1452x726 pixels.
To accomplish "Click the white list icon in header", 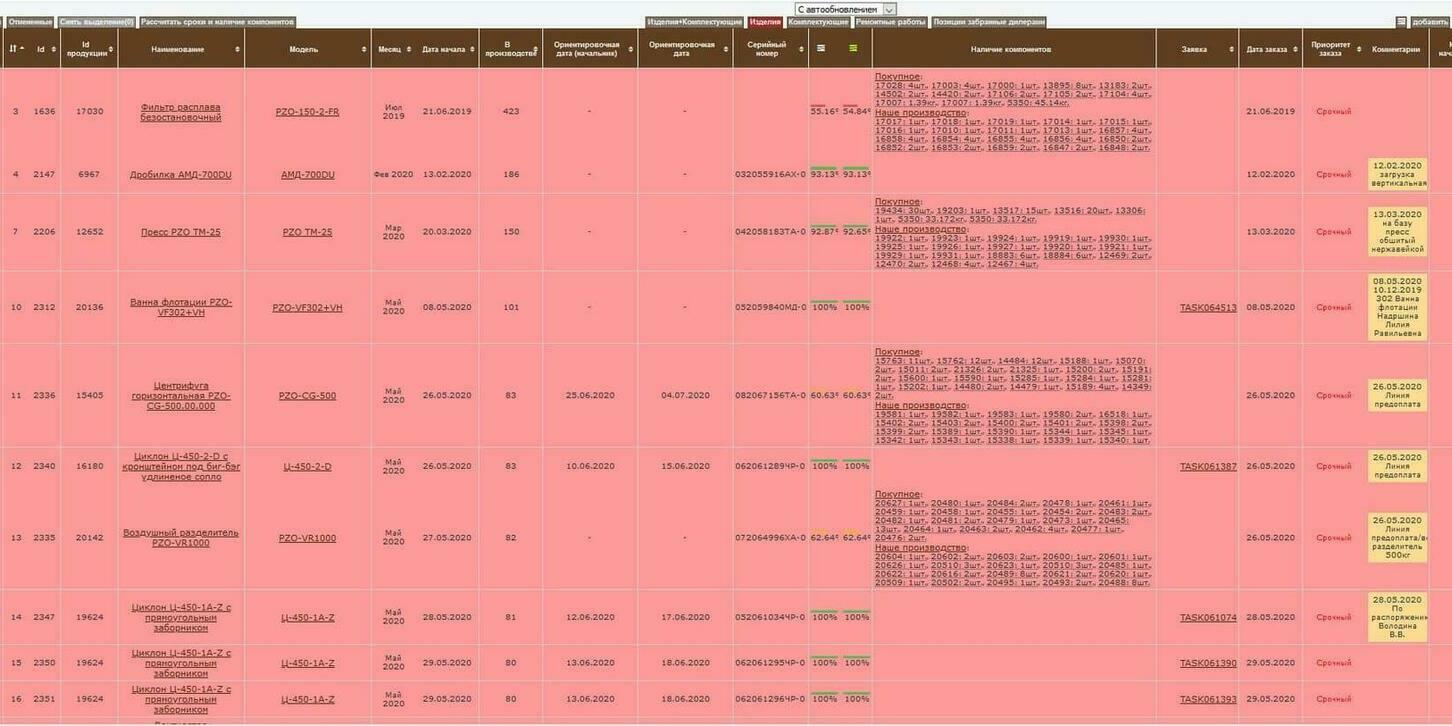I will [x=821, y=48].
